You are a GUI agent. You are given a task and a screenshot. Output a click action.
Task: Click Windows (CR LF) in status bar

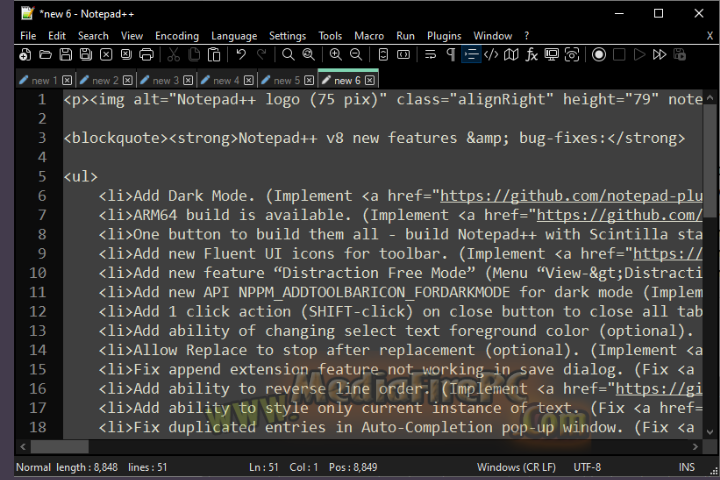[516, 467]
